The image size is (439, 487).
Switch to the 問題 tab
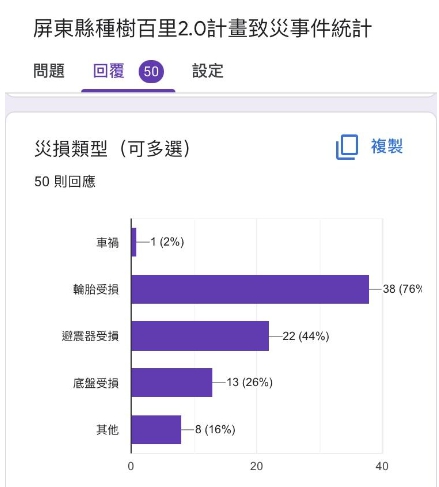click(x=49, y=71)
